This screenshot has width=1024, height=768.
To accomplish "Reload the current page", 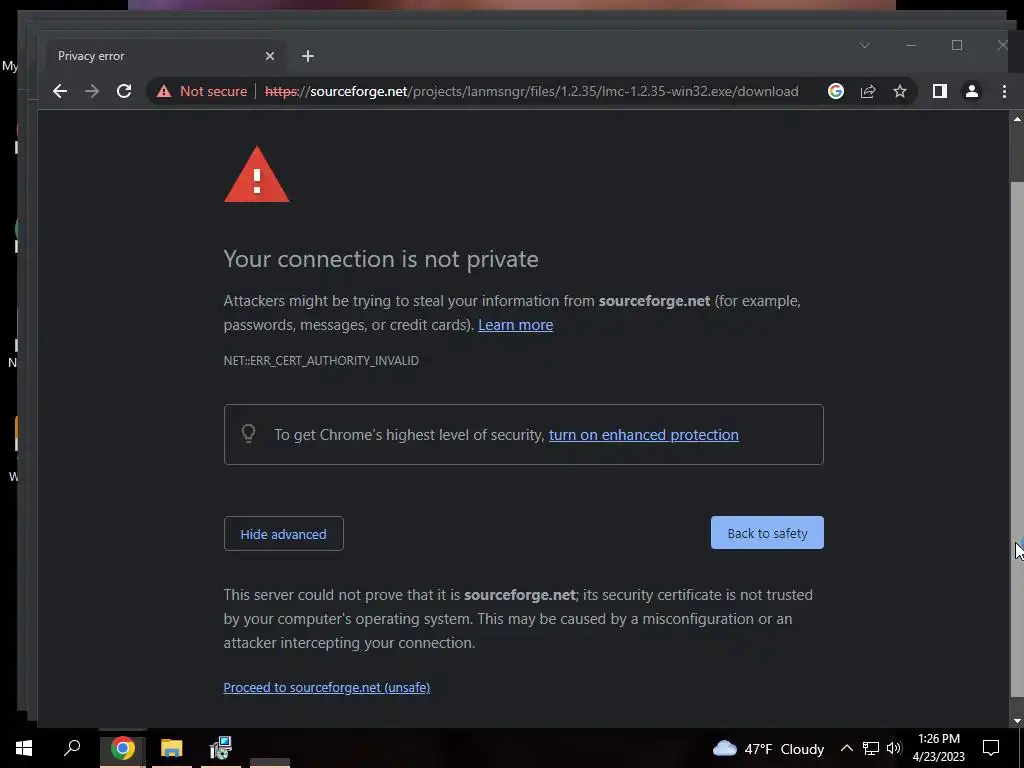I will click(x=124, y=91).
